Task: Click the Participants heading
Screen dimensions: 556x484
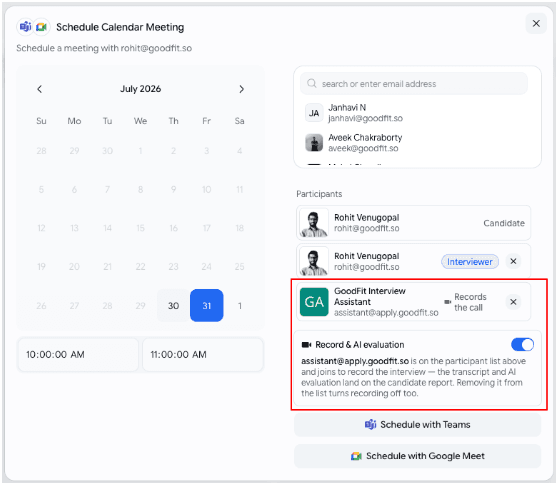Action: pyautogui.click(x=319, y=194)
